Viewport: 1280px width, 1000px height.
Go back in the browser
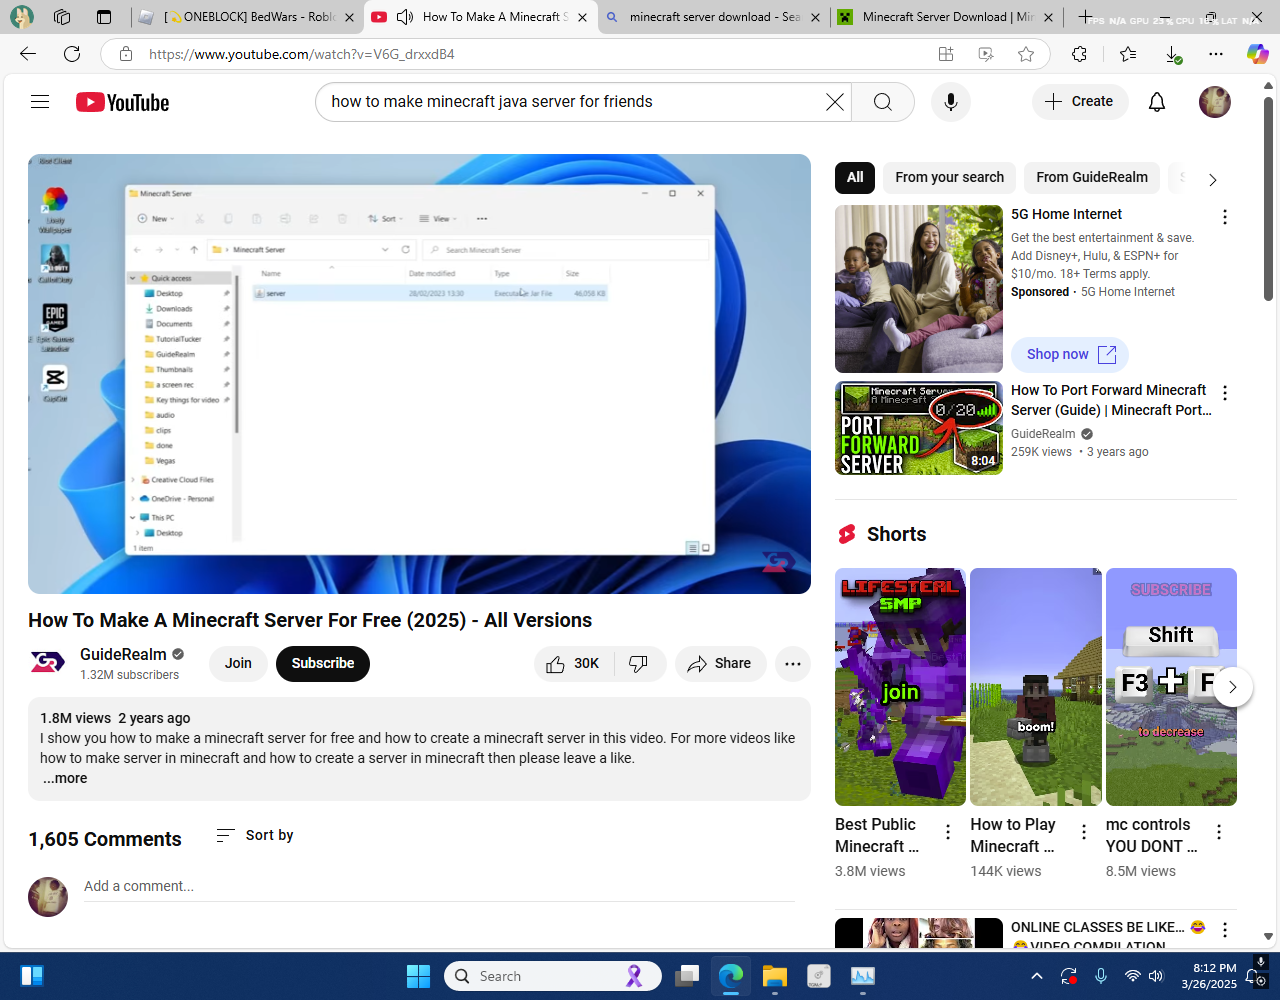28,54
